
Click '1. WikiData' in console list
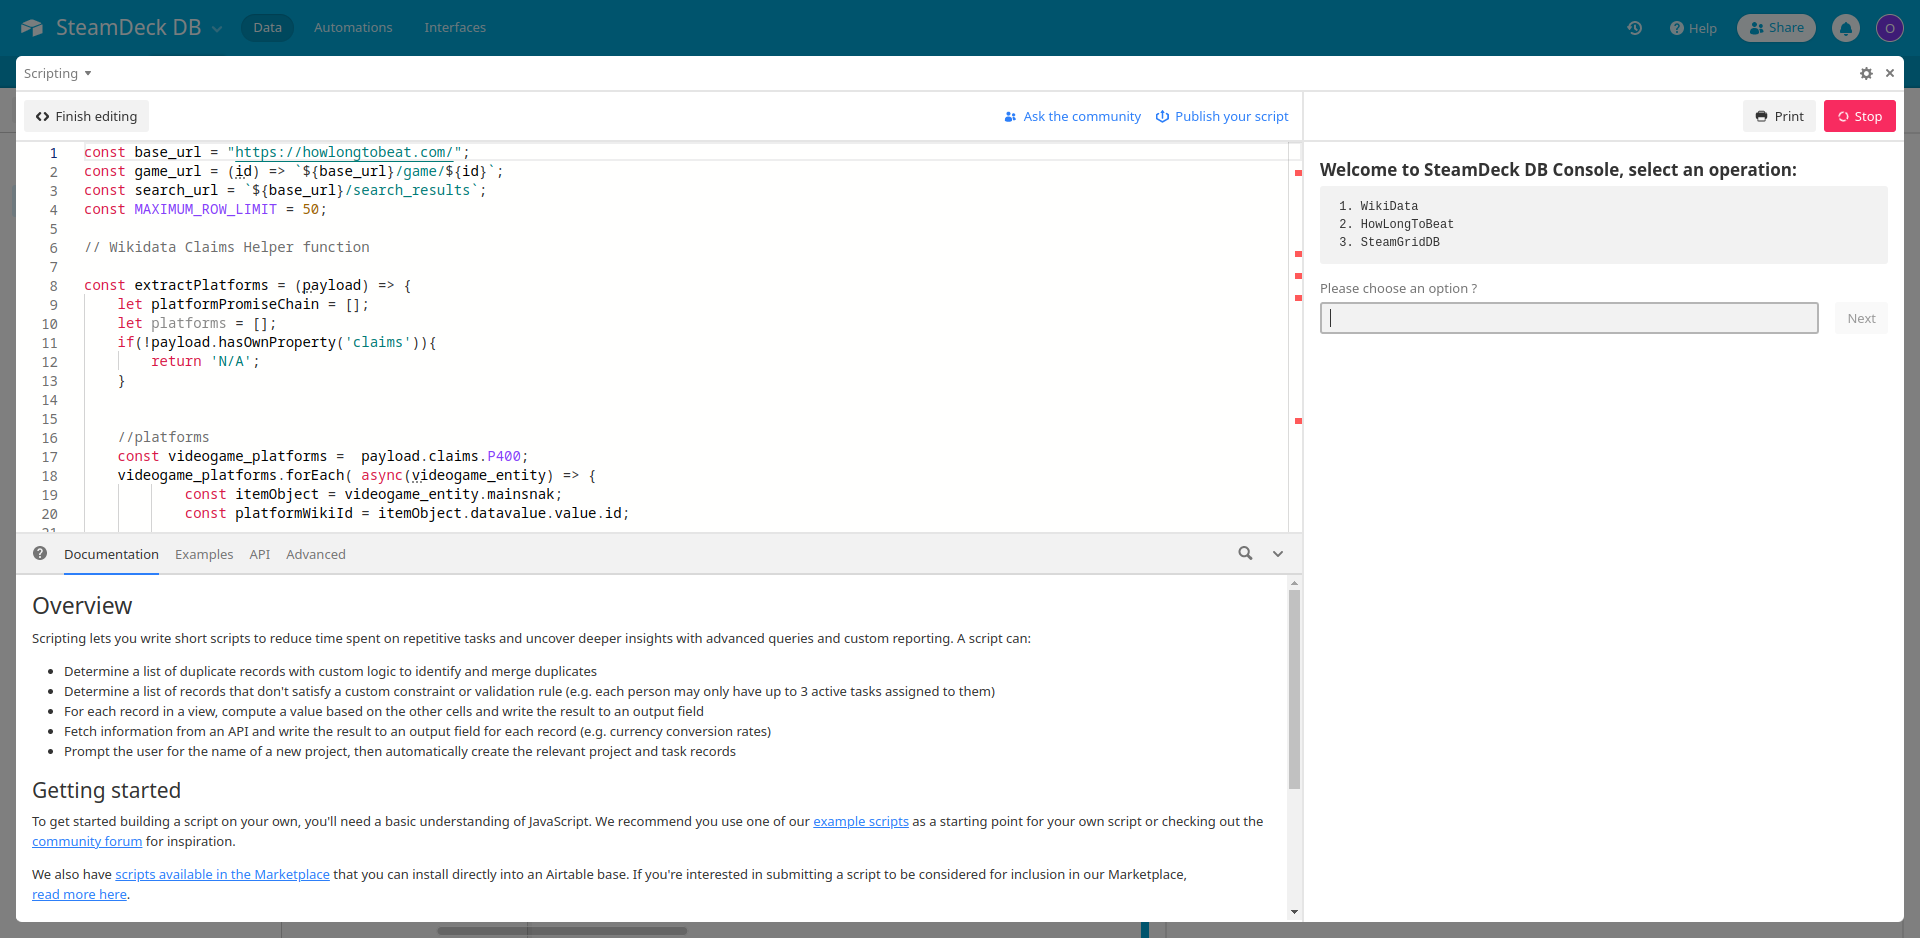[1378, 206]
